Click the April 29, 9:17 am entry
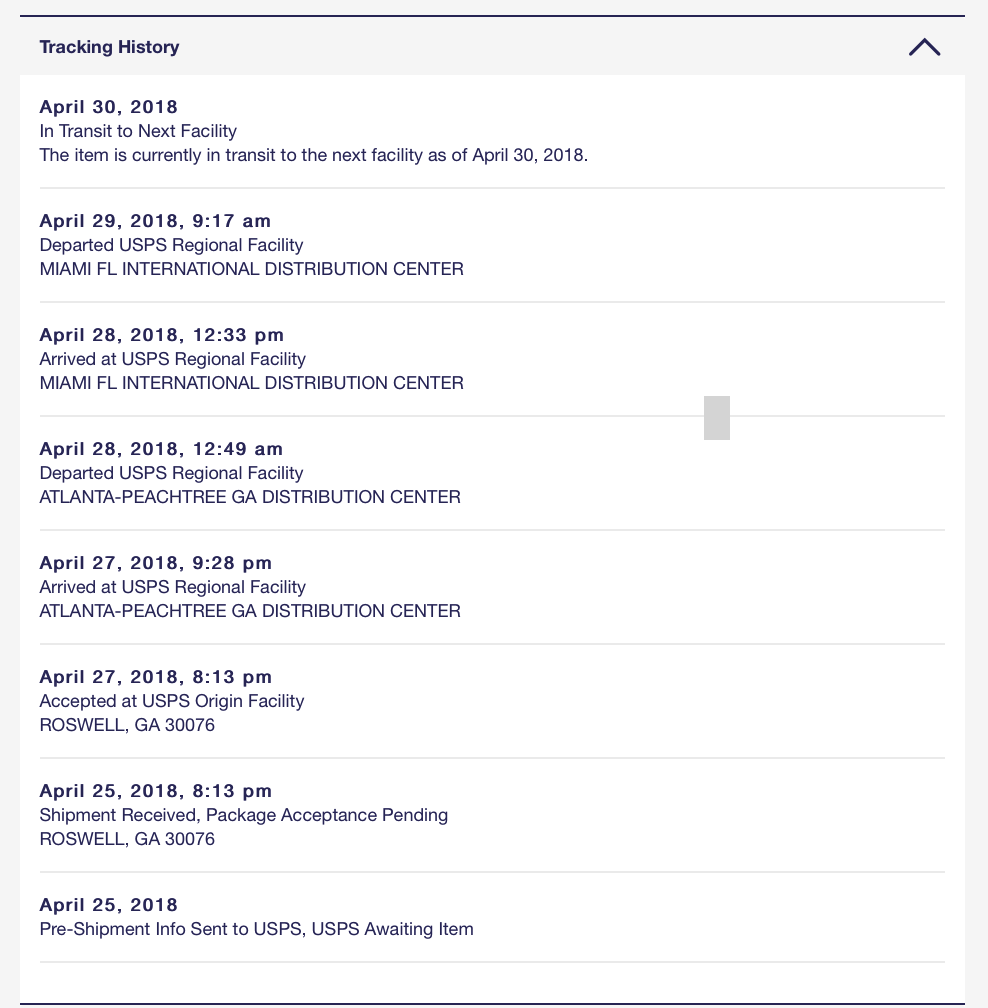The width and height of the screenshot is (988, 1008). coord(155,221)
